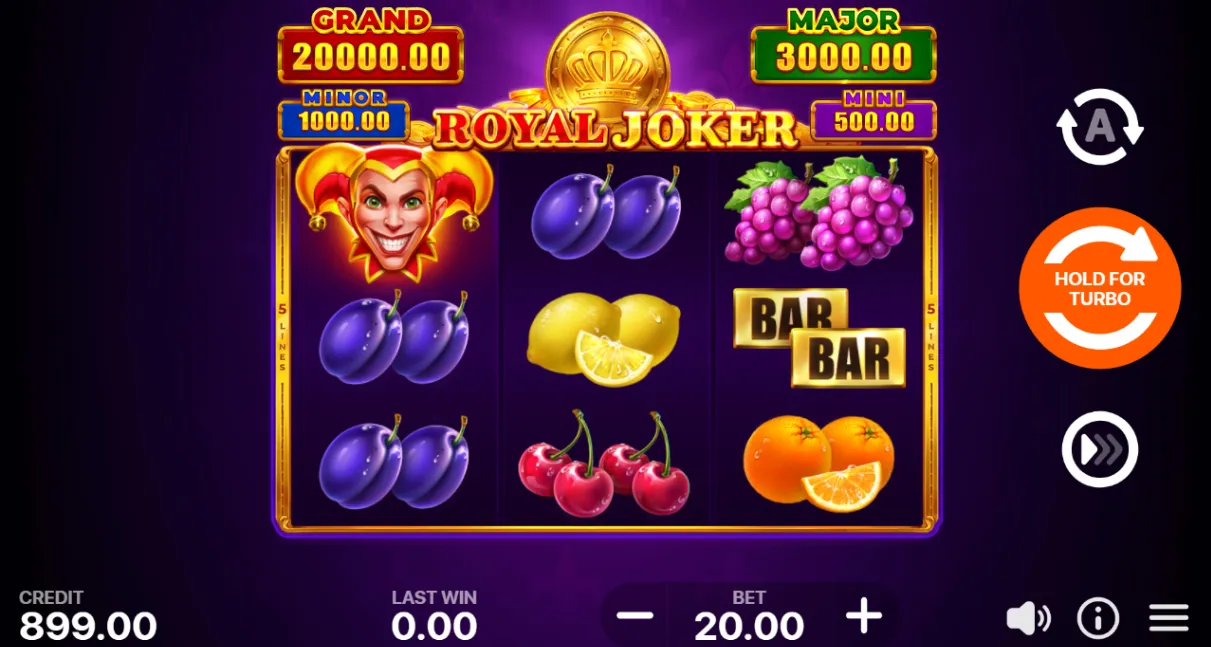
Task: Click the lemon symbol in center
Action: tap(604, 340)
